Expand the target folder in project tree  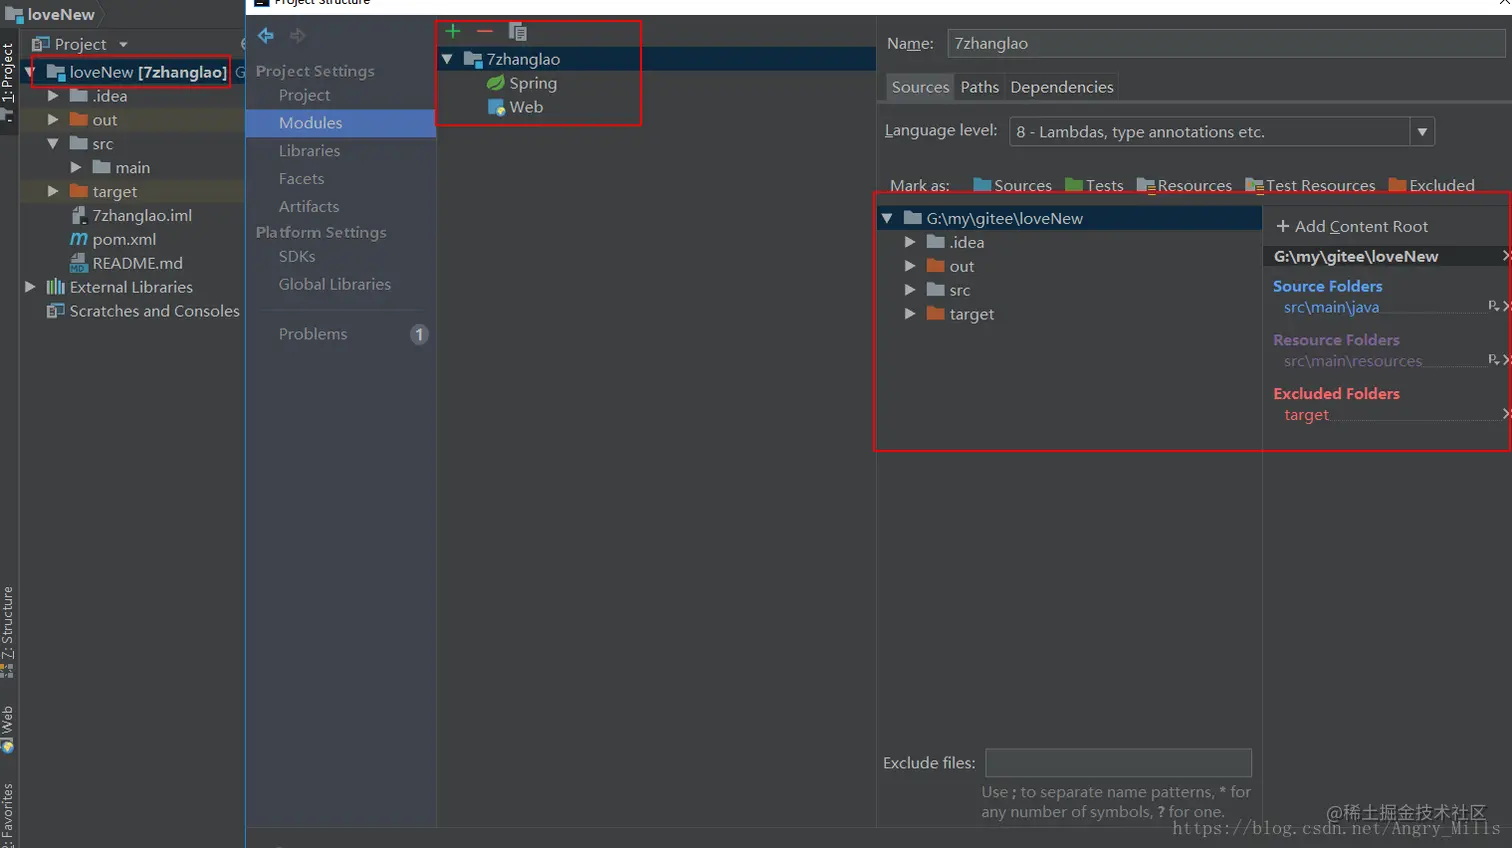coord(53,191)
